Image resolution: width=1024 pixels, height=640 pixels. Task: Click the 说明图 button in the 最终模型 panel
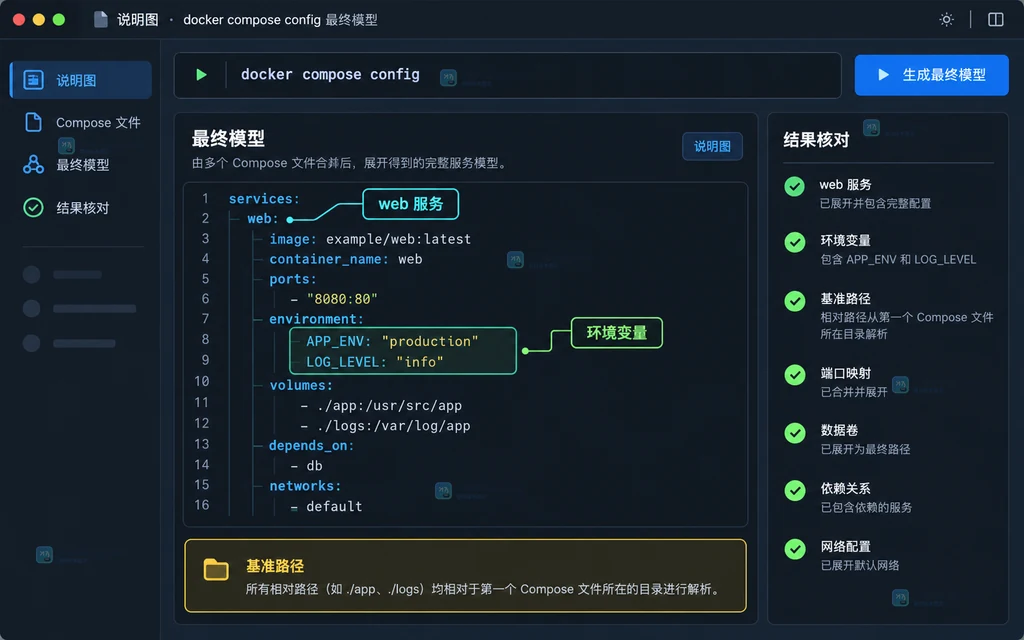(x=712, y=146)
